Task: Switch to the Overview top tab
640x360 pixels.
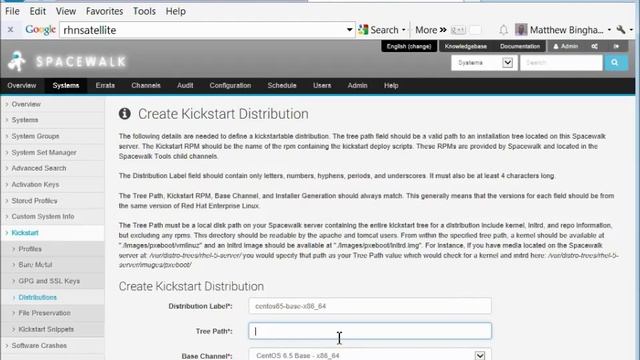Action: pyautogui.click(x=22, y=85)
